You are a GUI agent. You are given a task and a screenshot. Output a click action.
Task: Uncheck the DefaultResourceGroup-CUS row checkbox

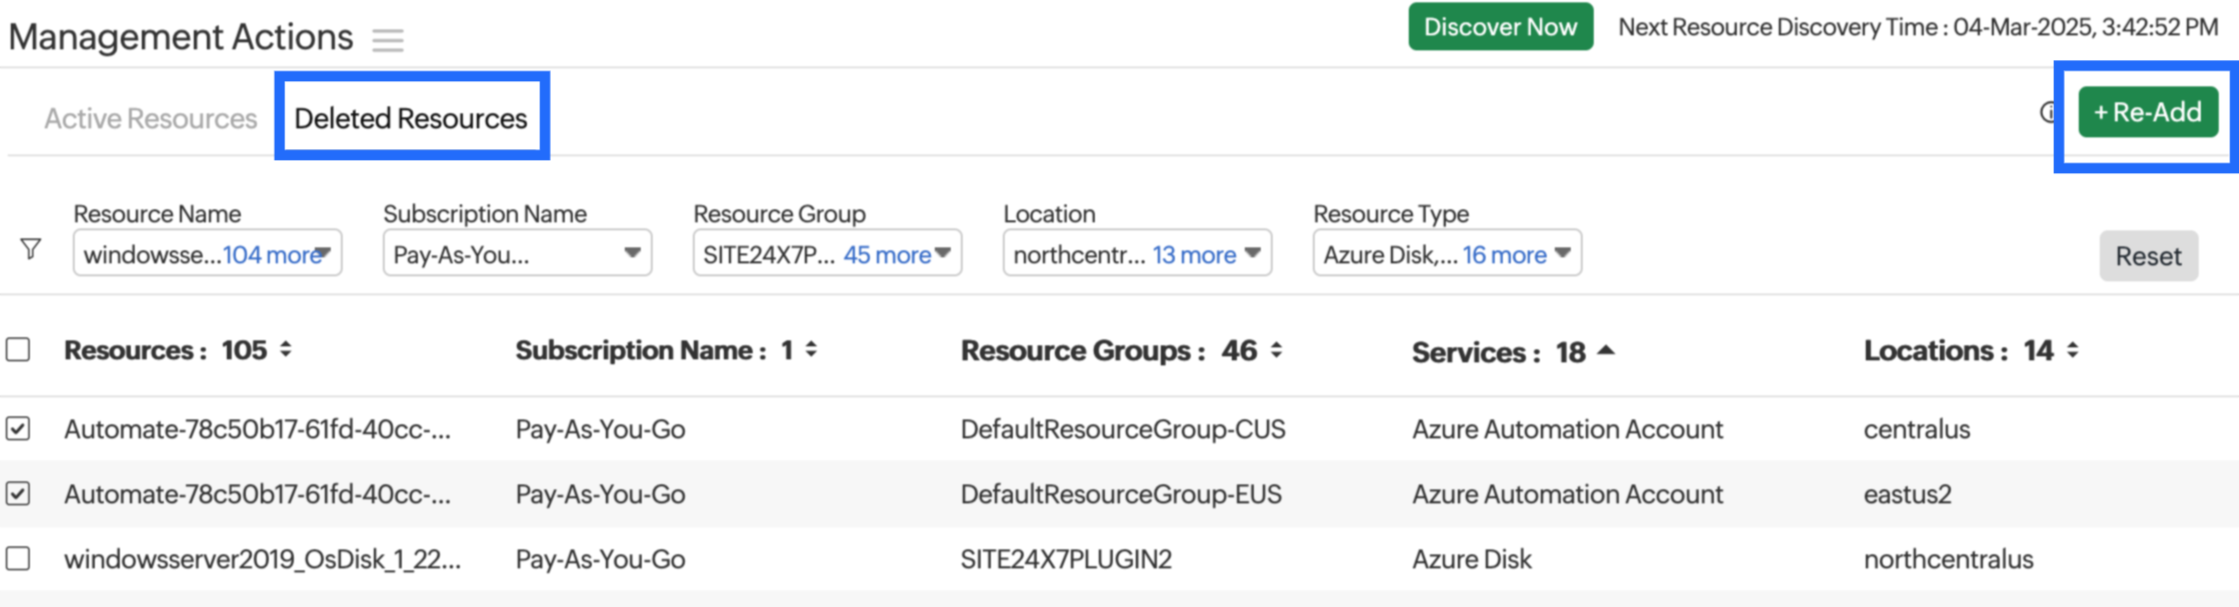click(18, 429)
